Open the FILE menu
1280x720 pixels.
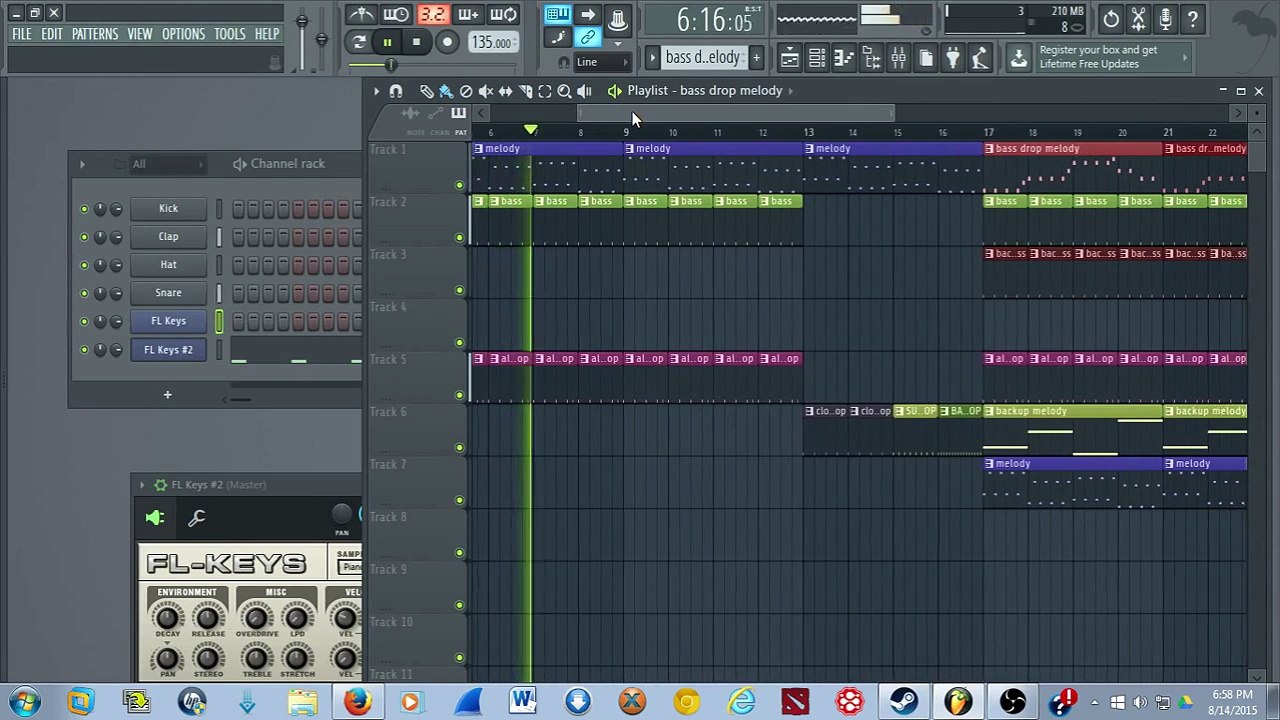[21, 34]
